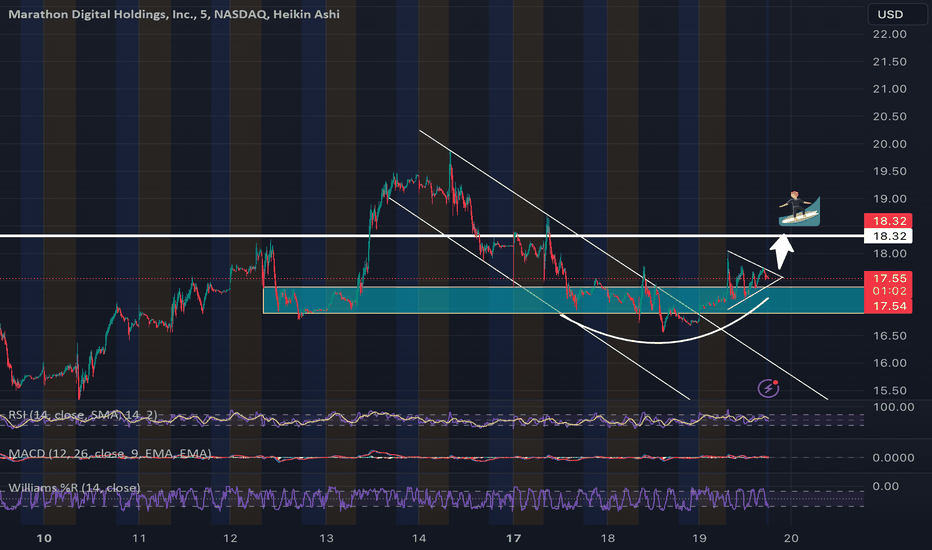The image size is (932, 550).
Task: Click the 19.00 price axis value
Action: pos(889,199)
